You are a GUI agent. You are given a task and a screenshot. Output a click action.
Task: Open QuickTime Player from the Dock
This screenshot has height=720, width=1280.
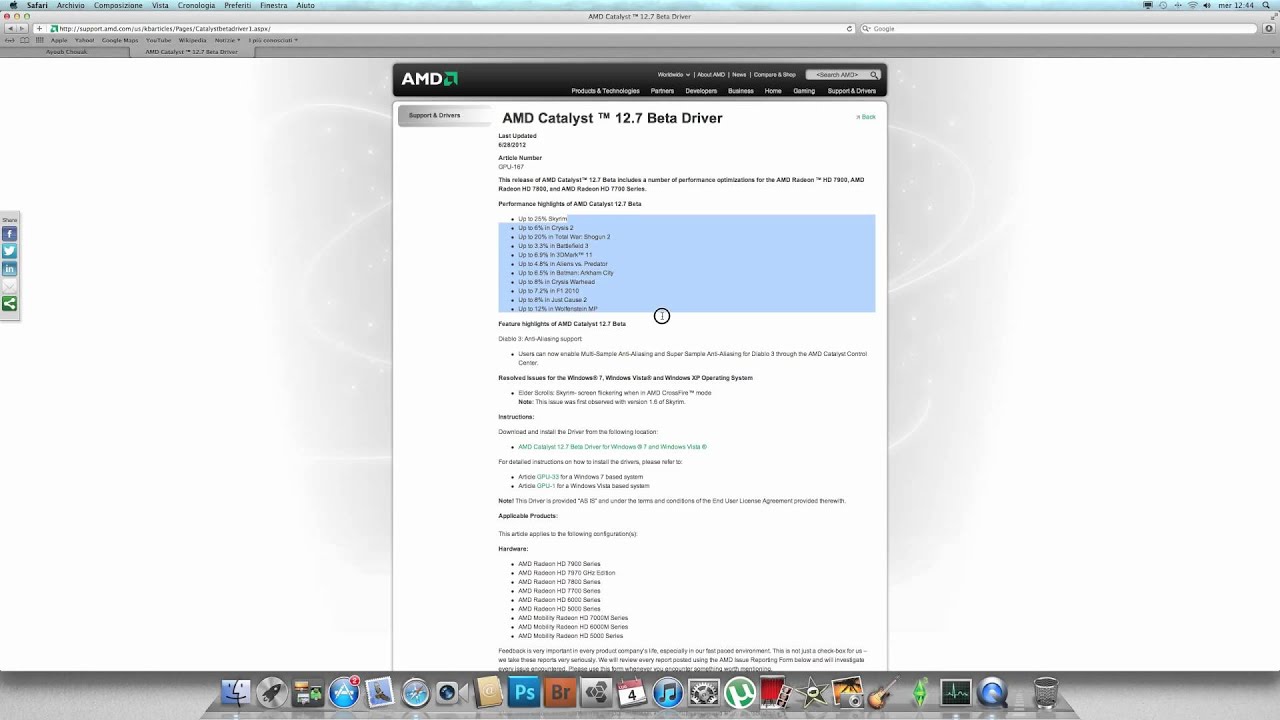992,692
